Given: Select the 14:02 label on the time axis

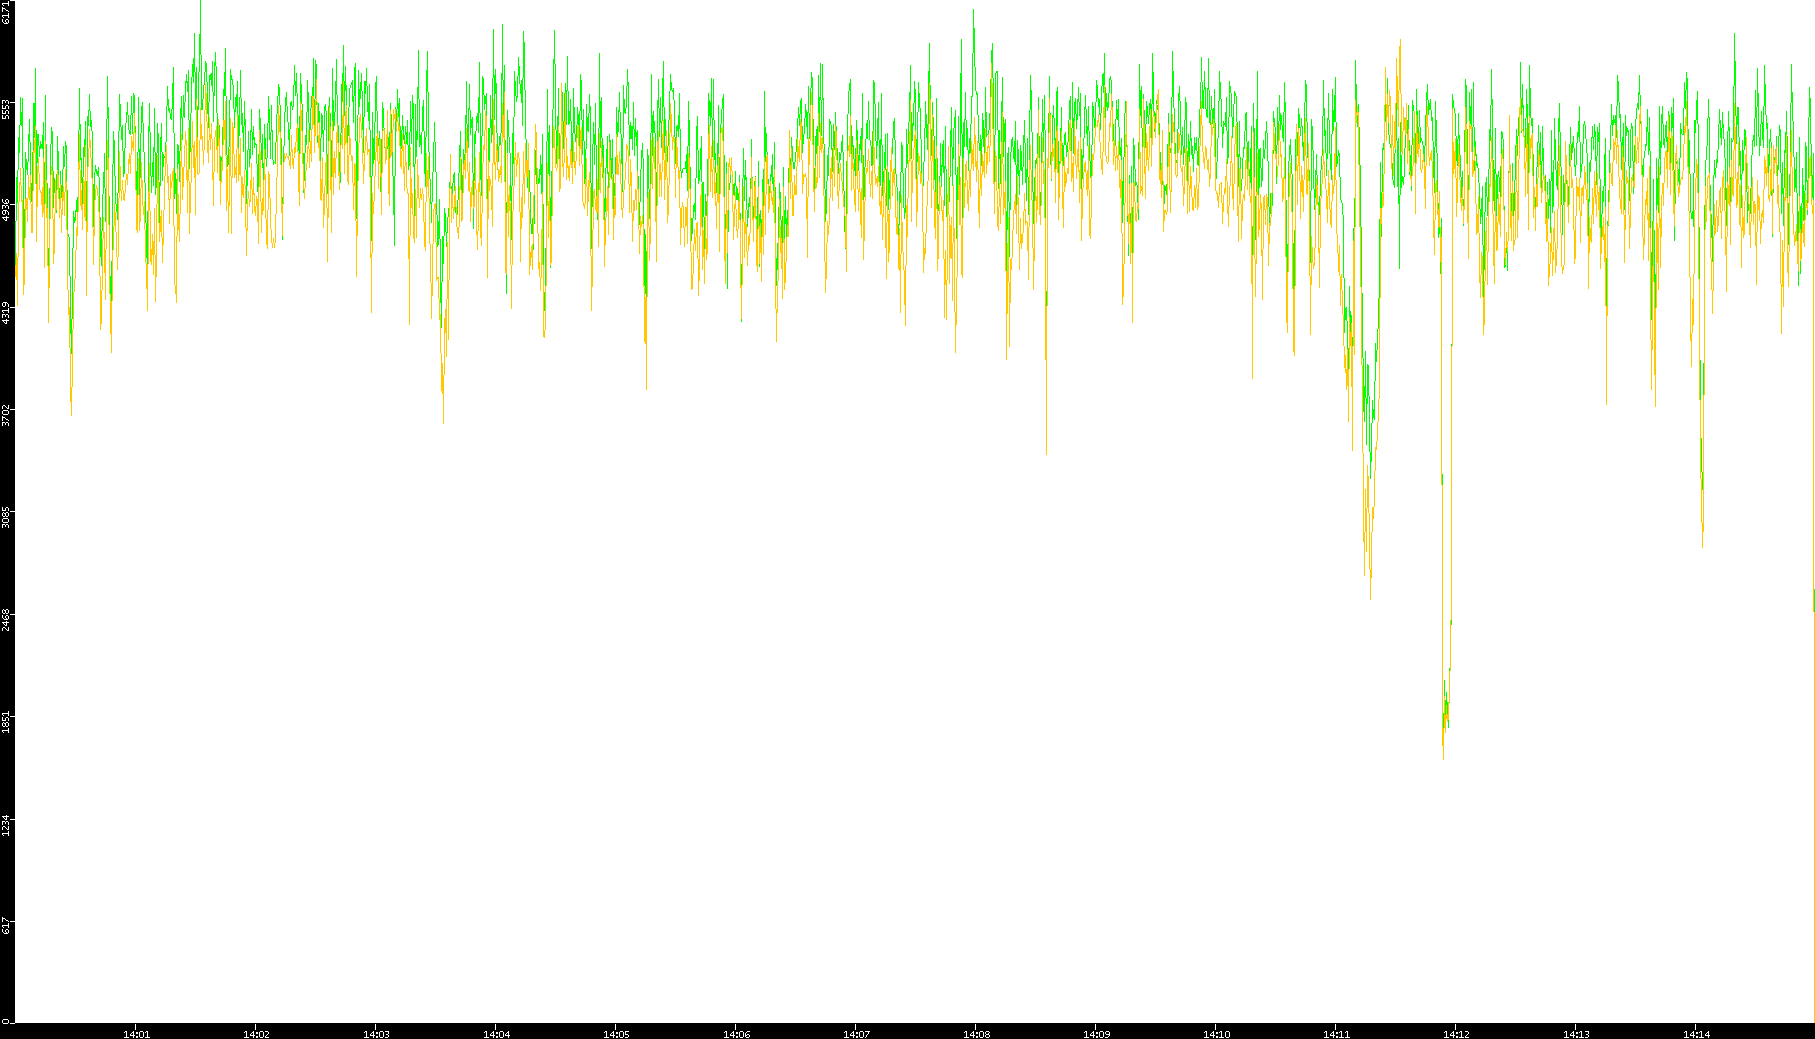Looking at the screenshot, I should [256, 1034].
